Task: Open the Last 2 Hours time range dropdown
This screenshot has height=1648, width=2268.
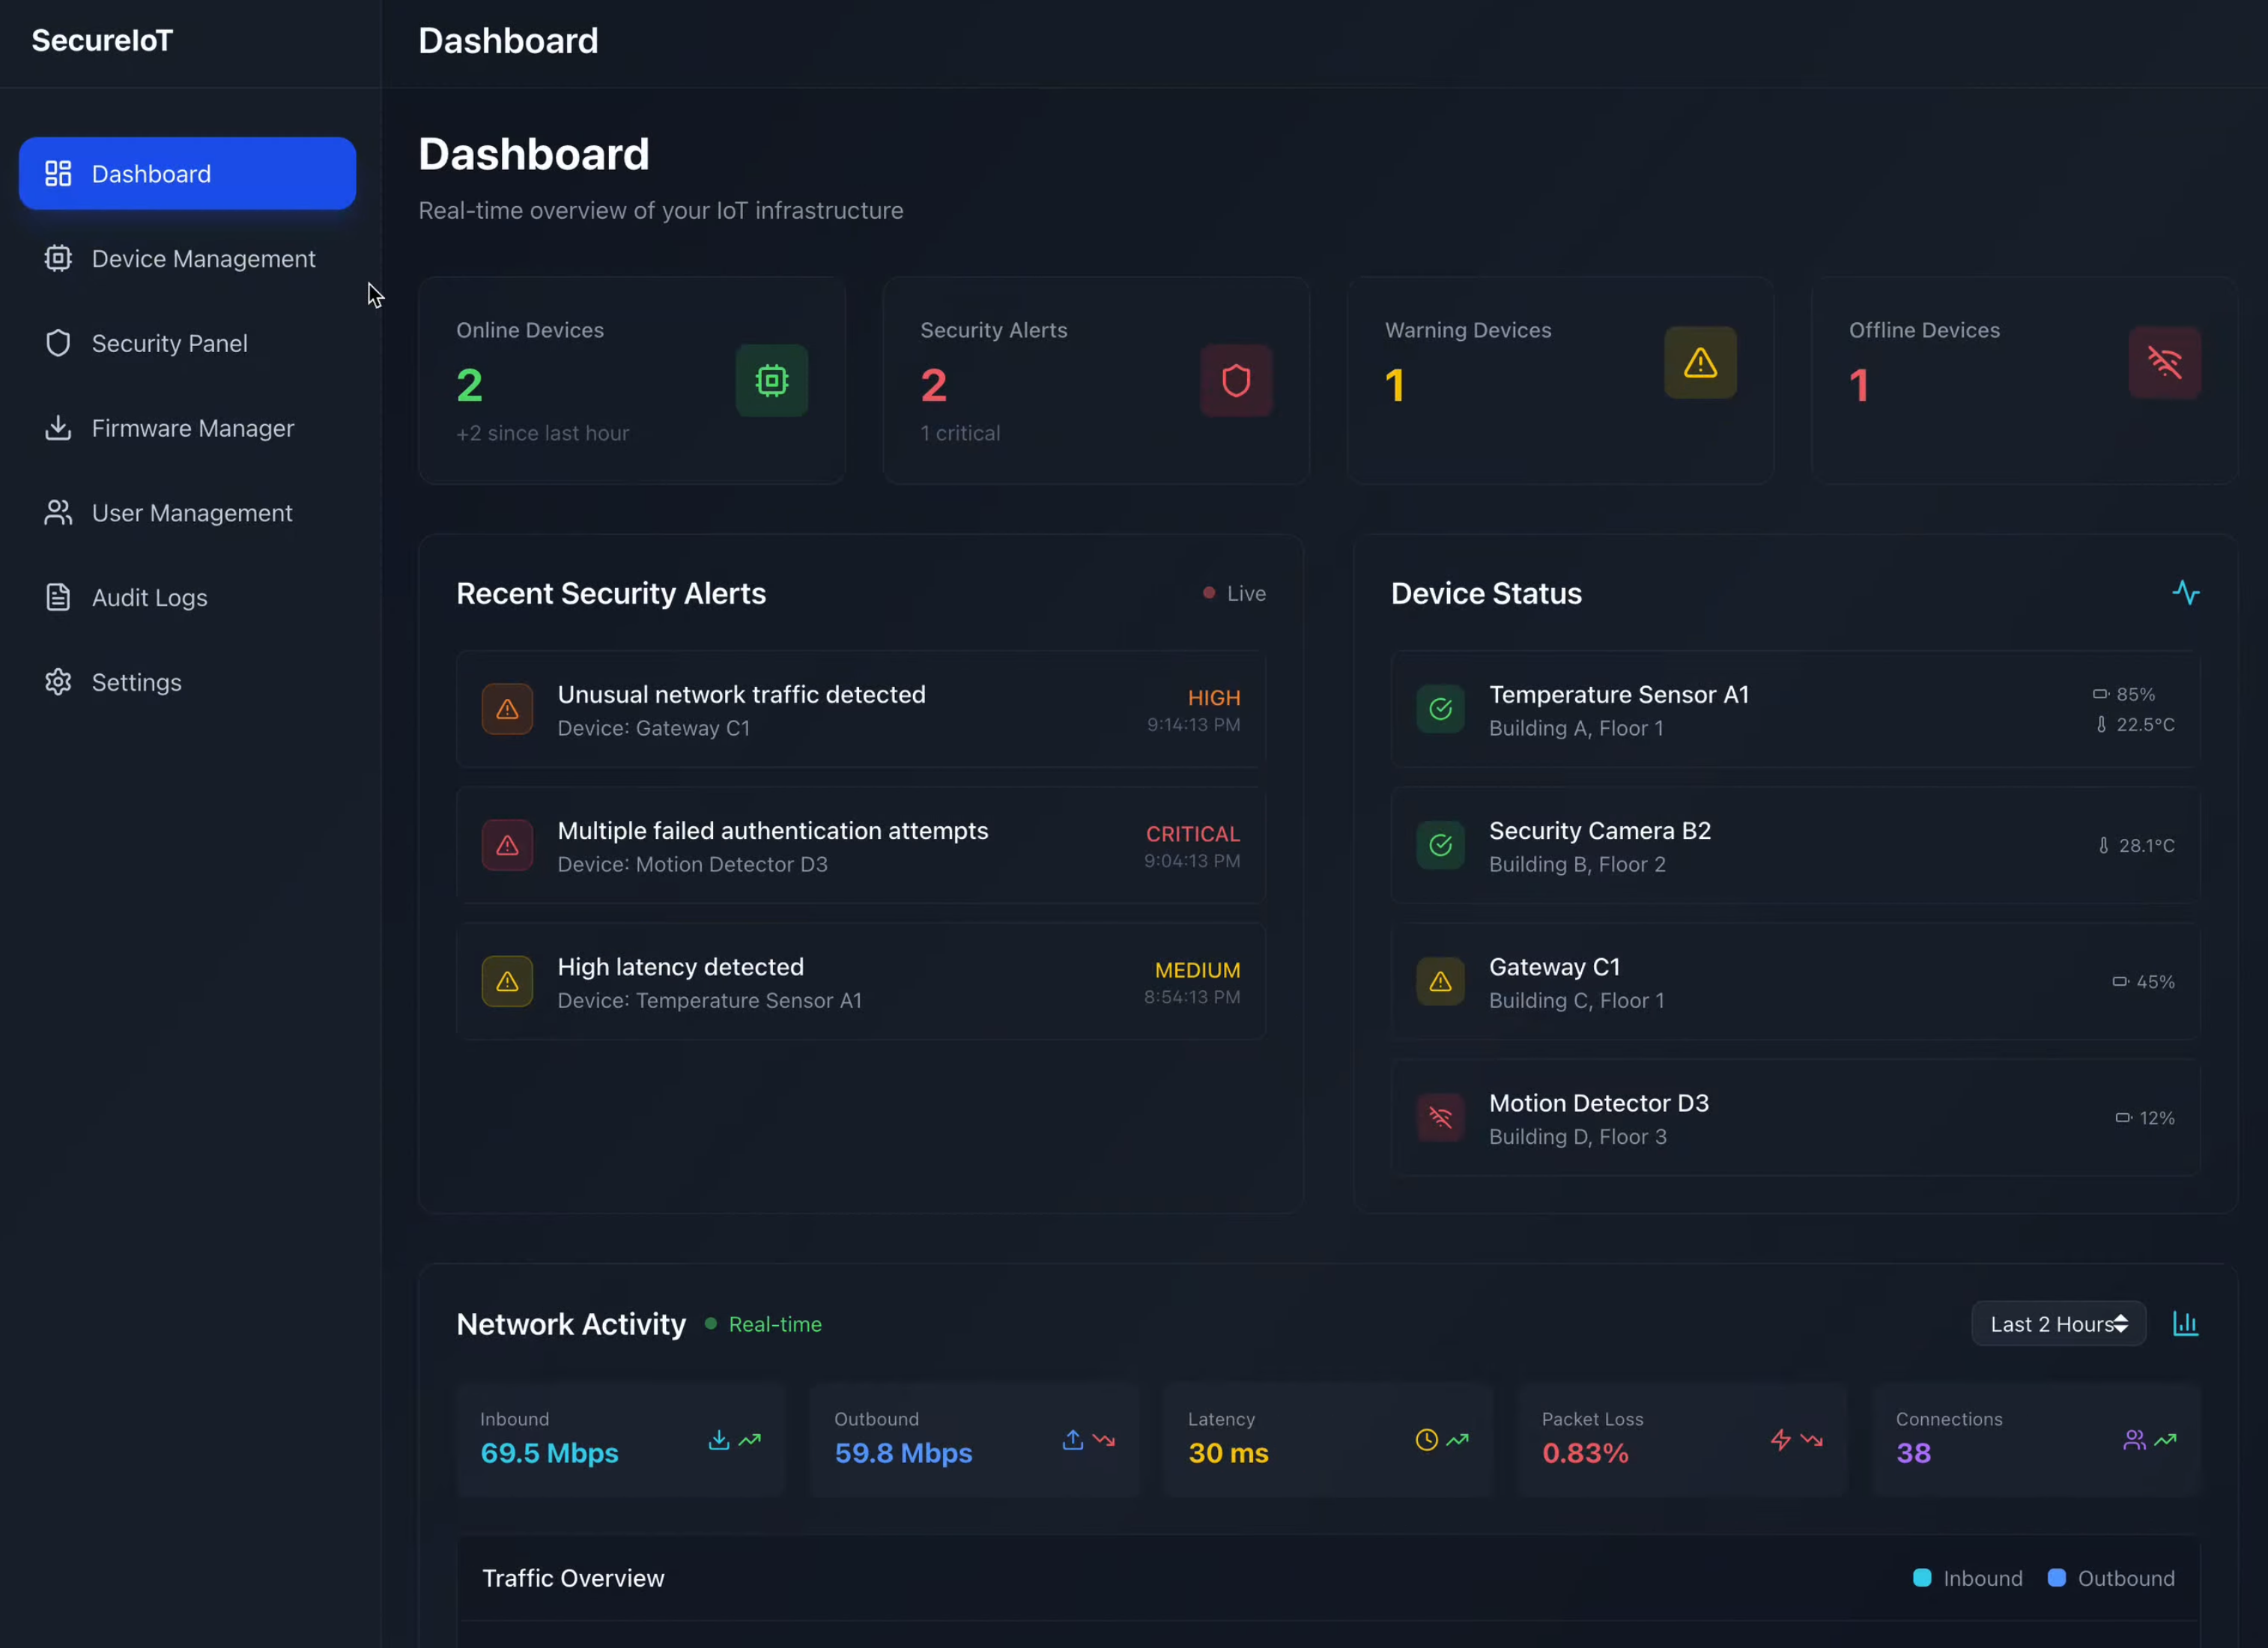Action: click(2057, 1323)
